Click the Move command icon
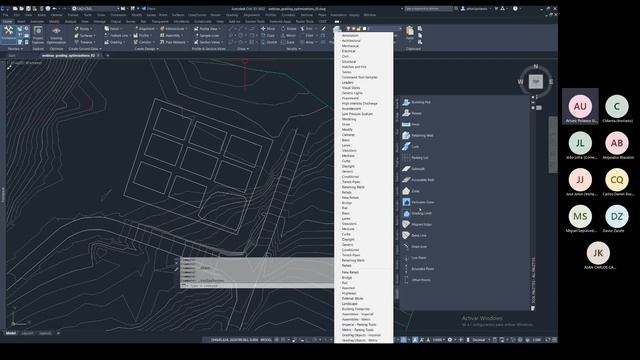The height and width of the screenshot is (360, 640). 268,29
